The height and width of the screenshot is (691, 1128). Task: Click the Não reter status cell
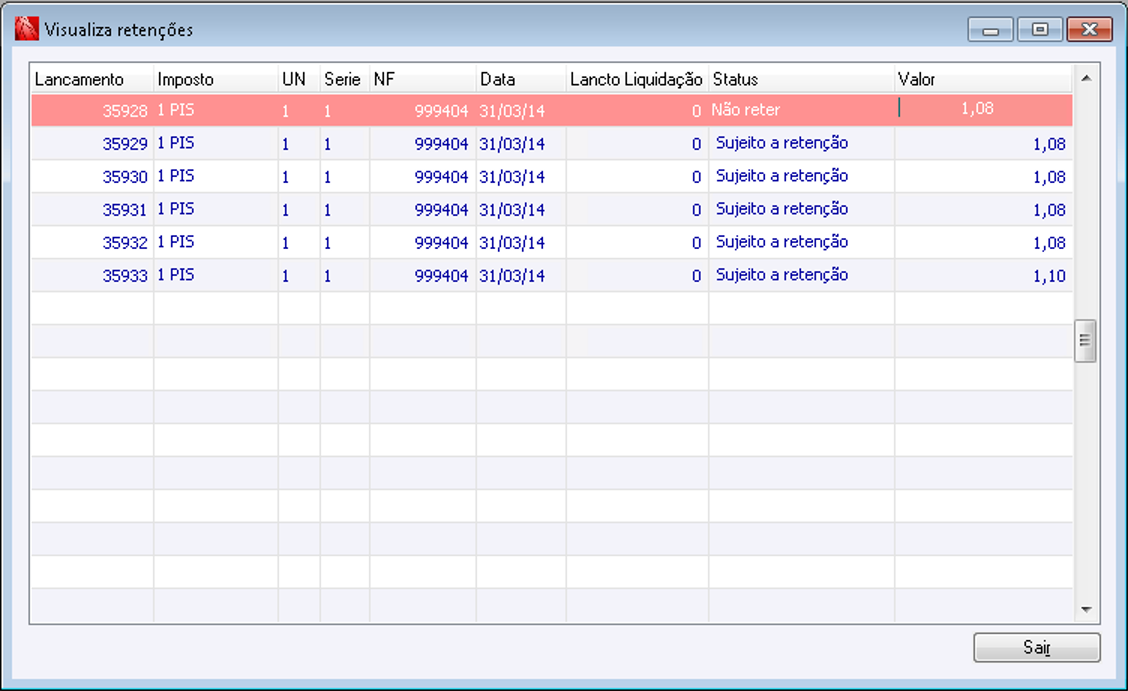pos(801,111)
